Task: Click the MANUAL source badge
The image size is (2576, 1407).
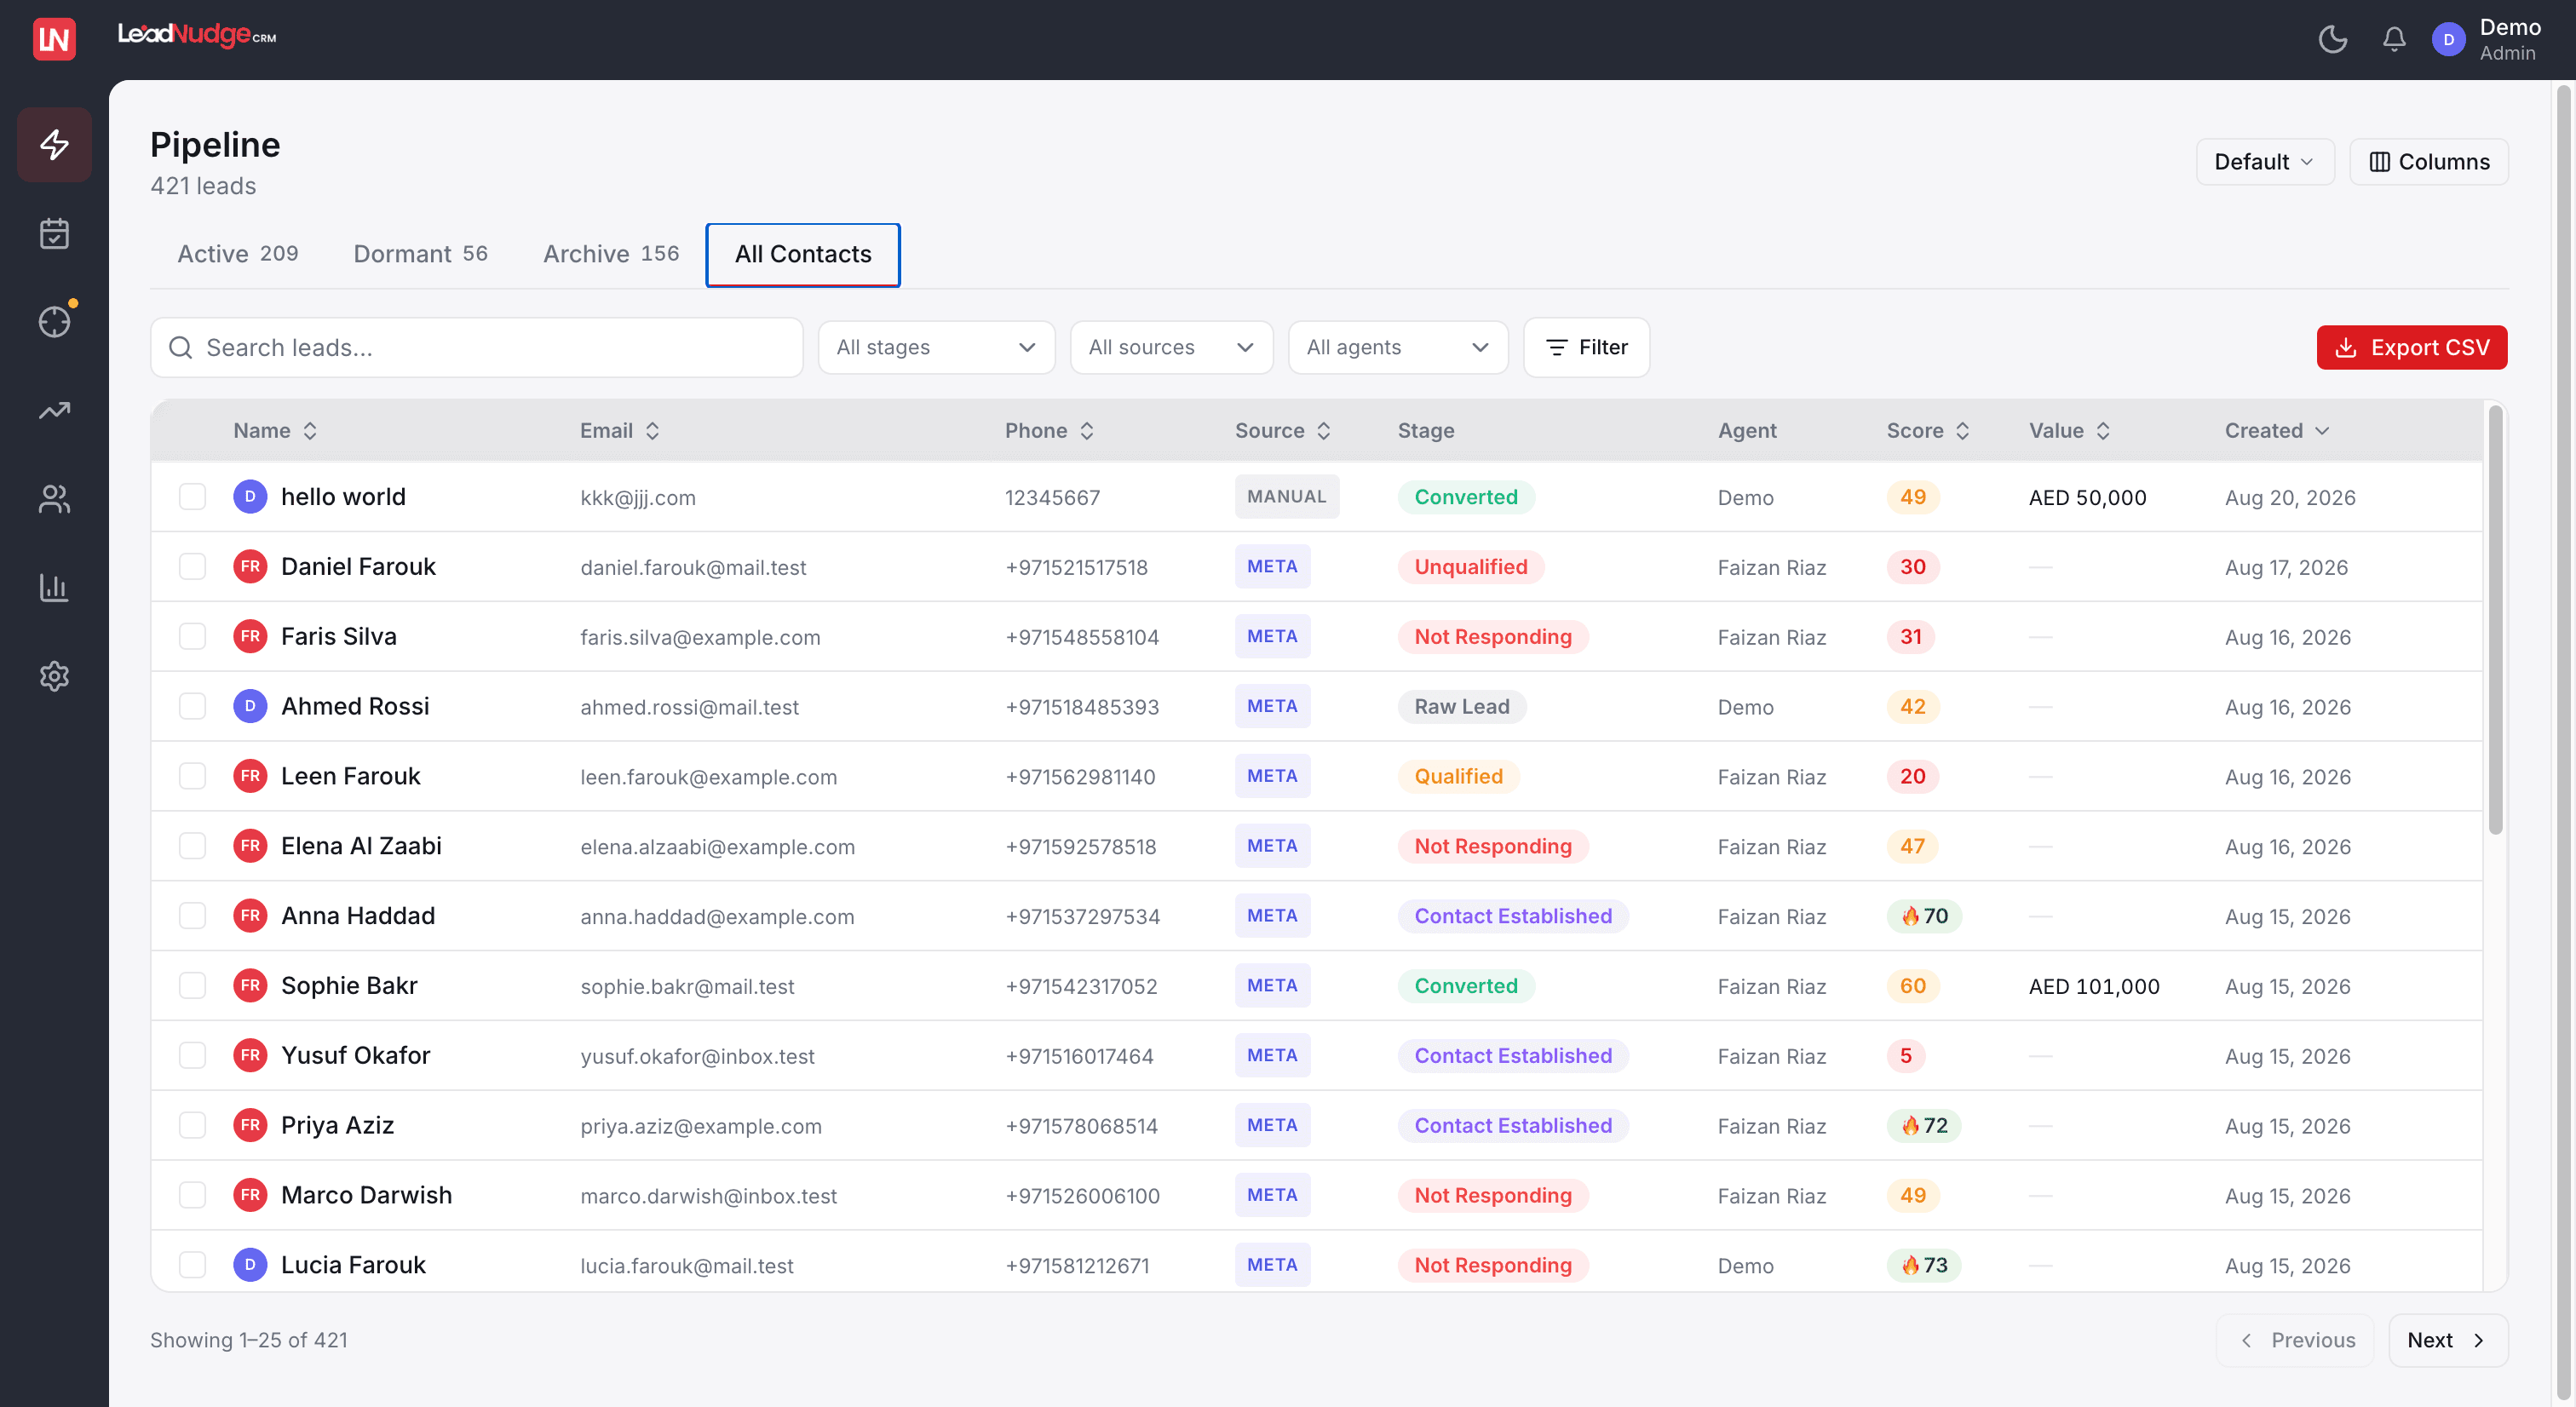Action: tap(1286, 497)
